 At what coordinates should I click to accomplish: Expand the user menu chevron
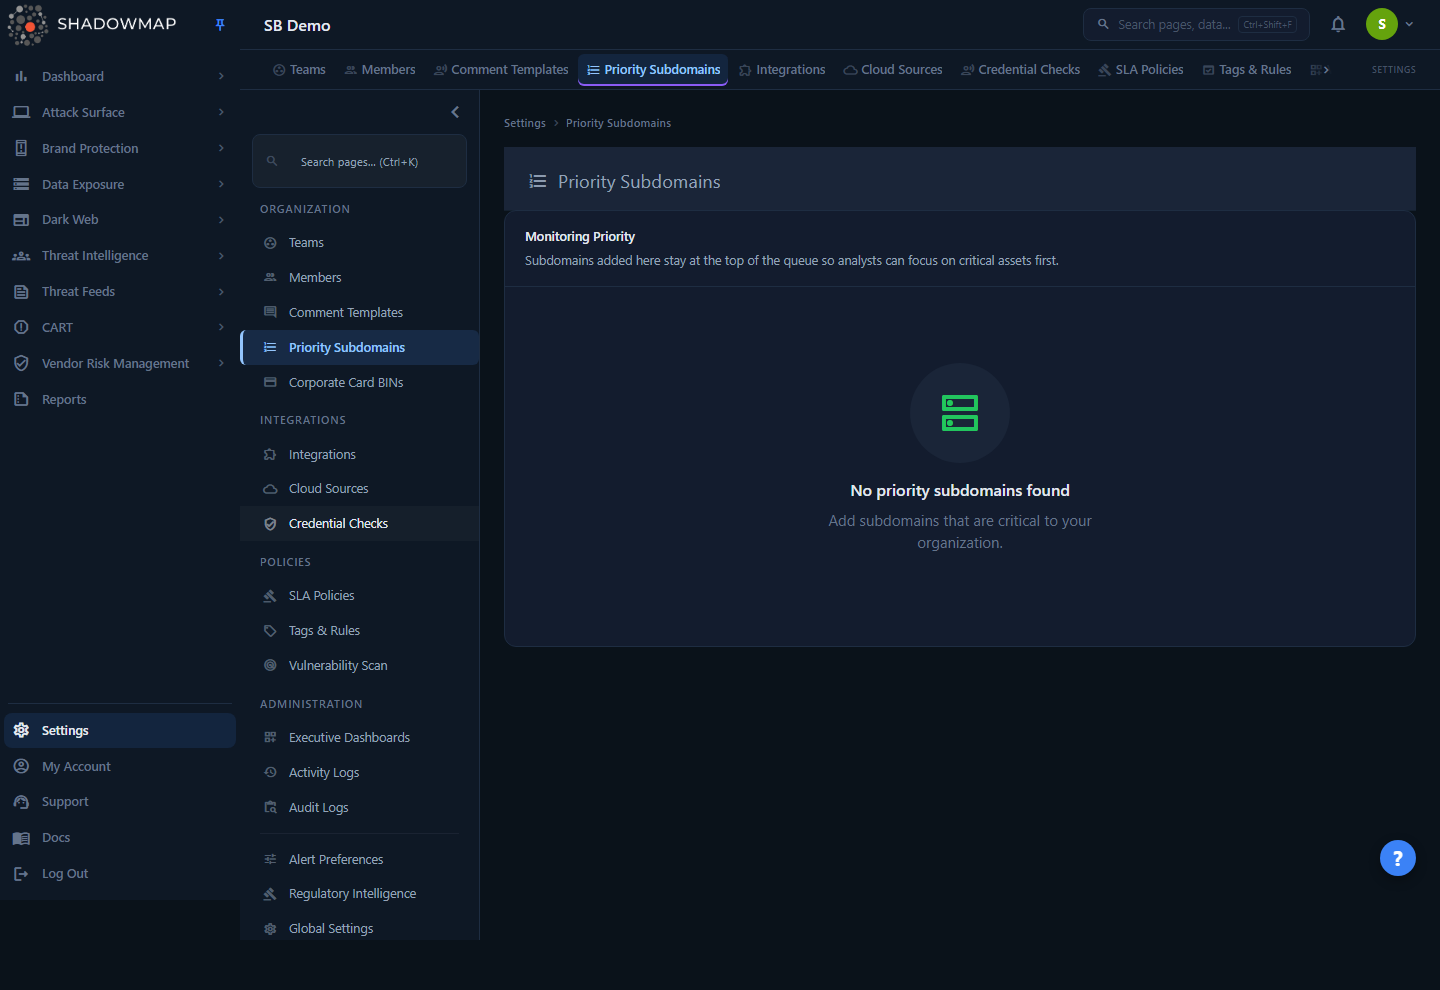pos(1409,24)
